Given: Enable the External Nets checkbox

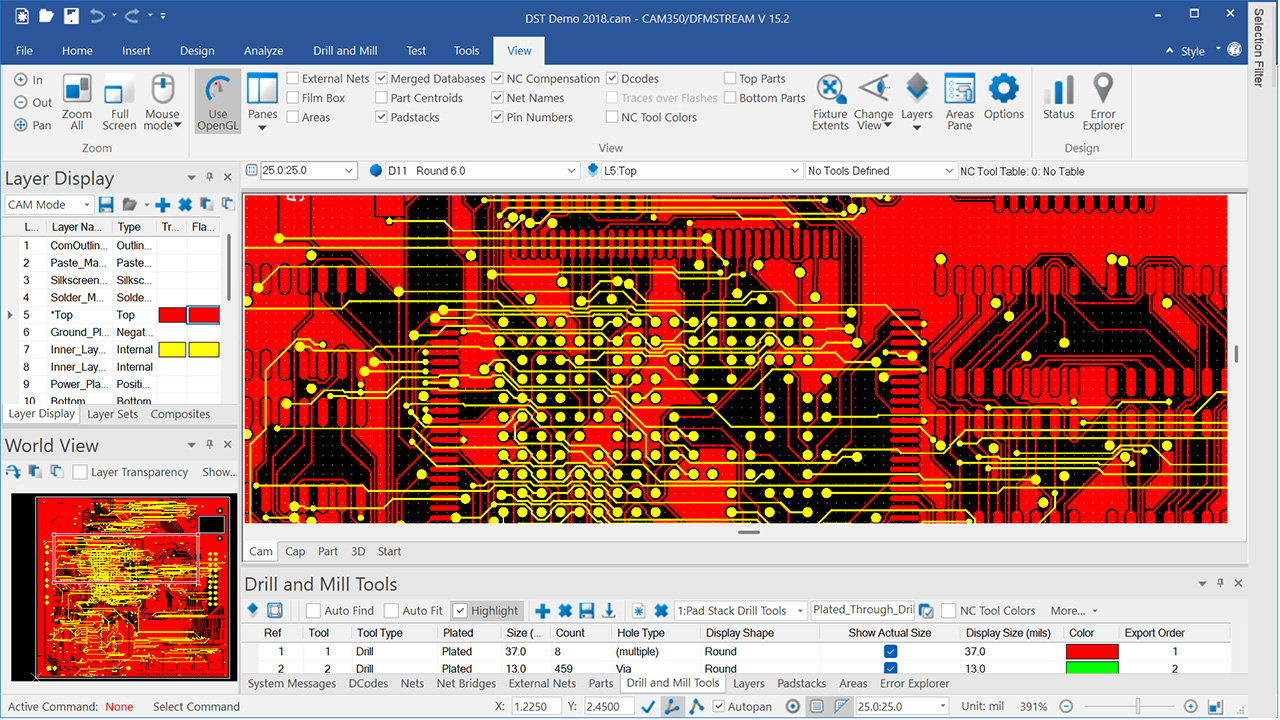Looking at the screenshot, I should click(x=293, y=79).
